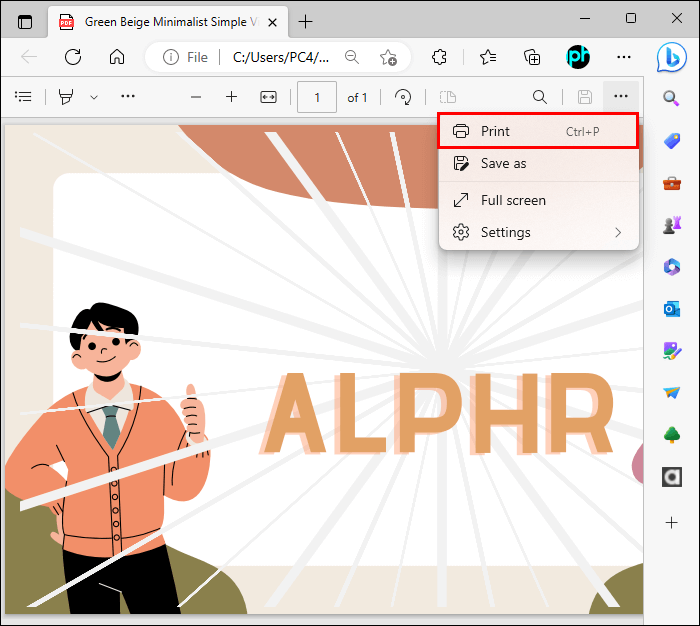View site information for the file
This screenshot has width=700, height=626.
171,57
